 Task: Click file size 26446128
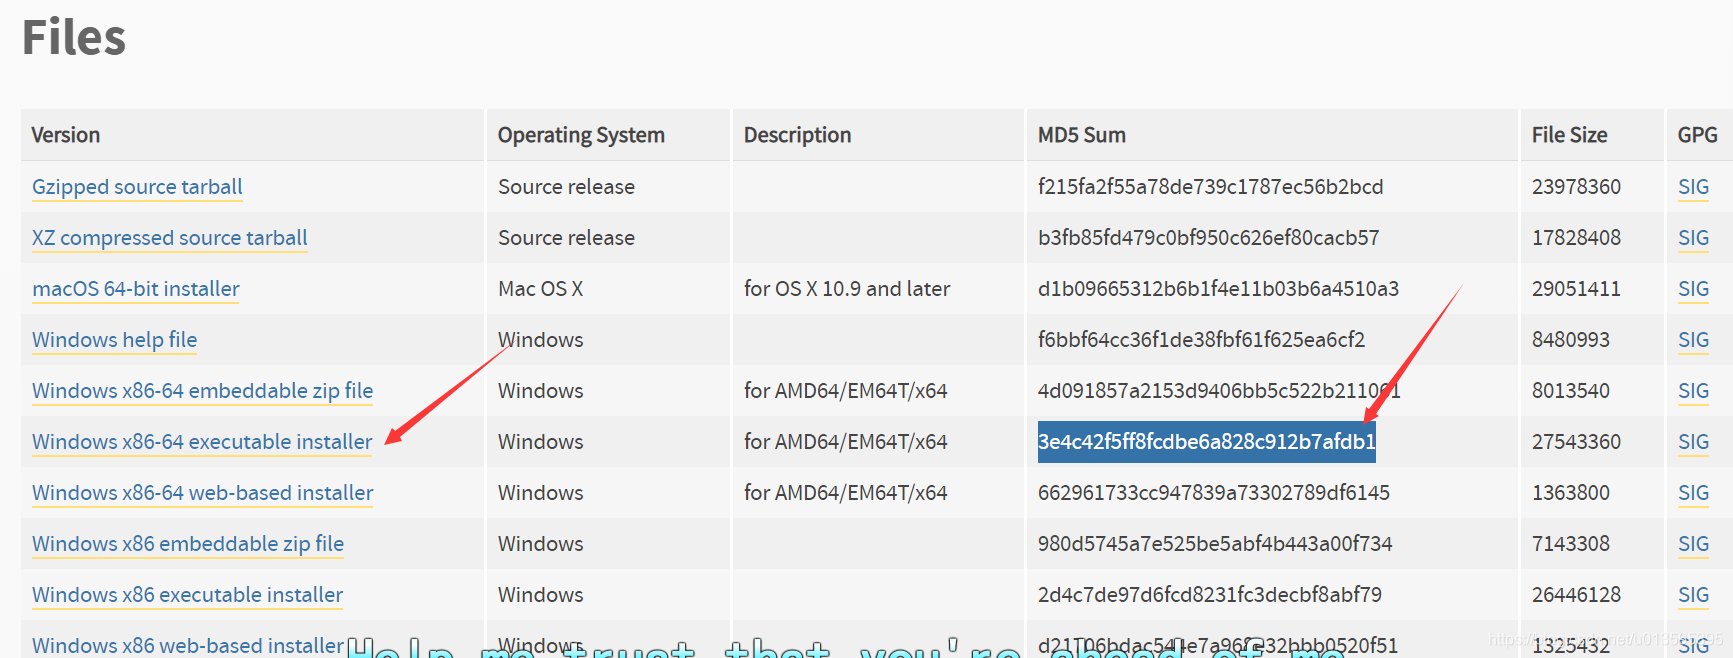(1577, 595)
